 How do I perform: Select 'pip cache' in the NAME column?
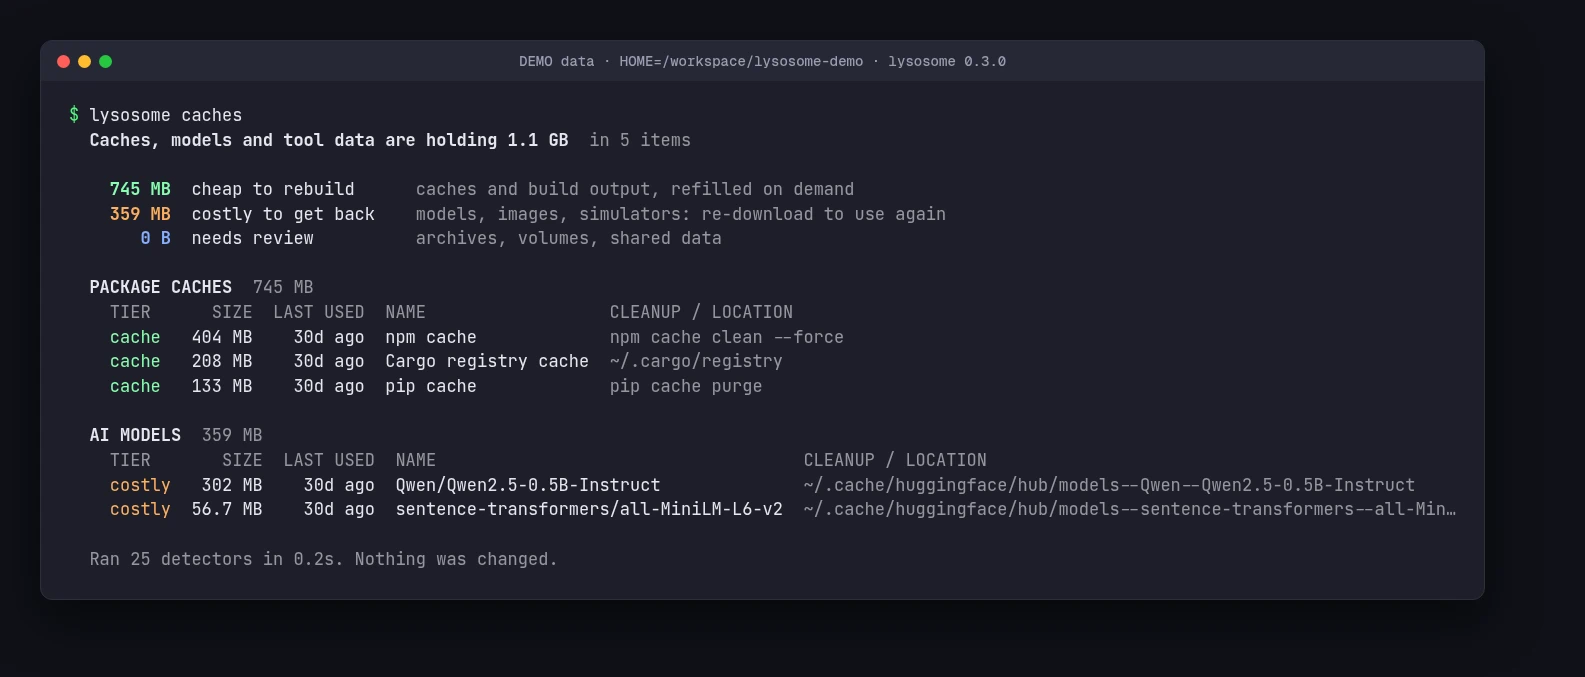click(x=431, y=386)
